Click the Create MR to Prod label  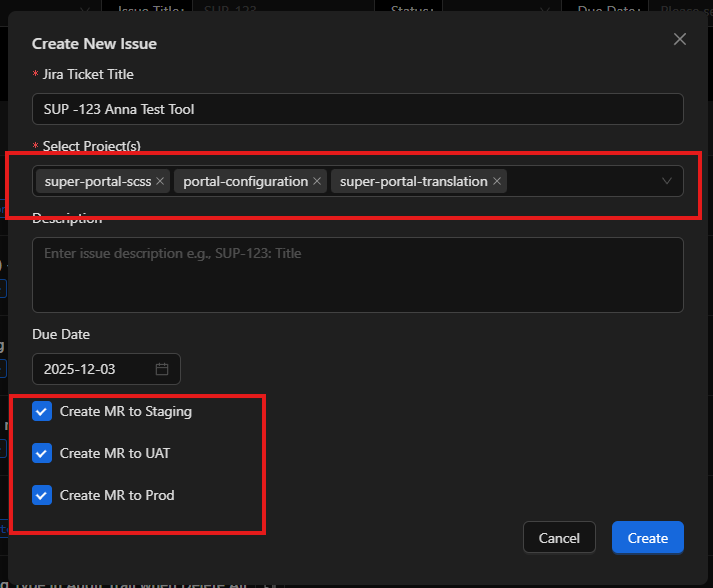(117, 495)
